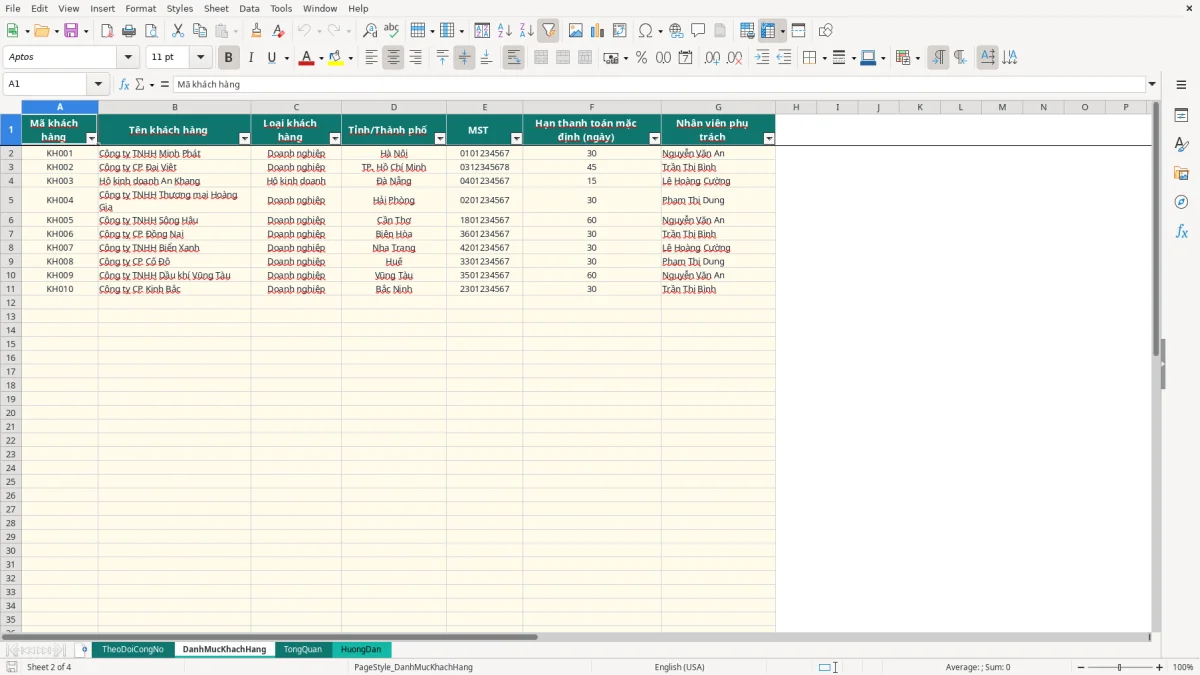Toggle Wrap Text button
The height and width of the screenshot is (675, 1200).
[x=513, y=58]
